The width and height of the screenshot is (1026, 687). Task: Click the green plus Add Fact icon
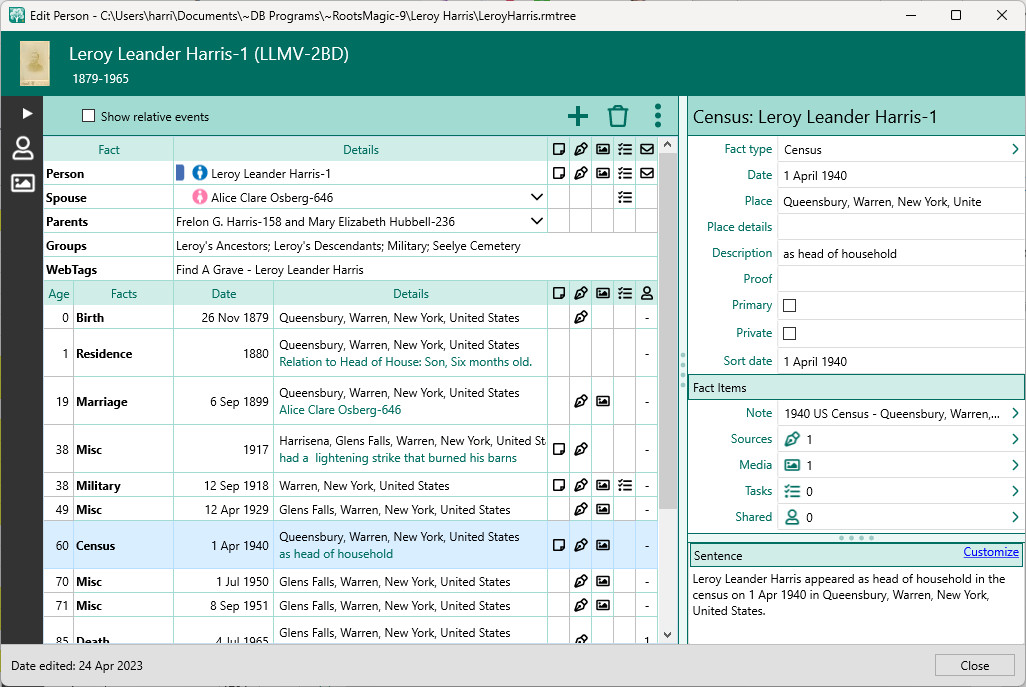(x=578, y=116)
